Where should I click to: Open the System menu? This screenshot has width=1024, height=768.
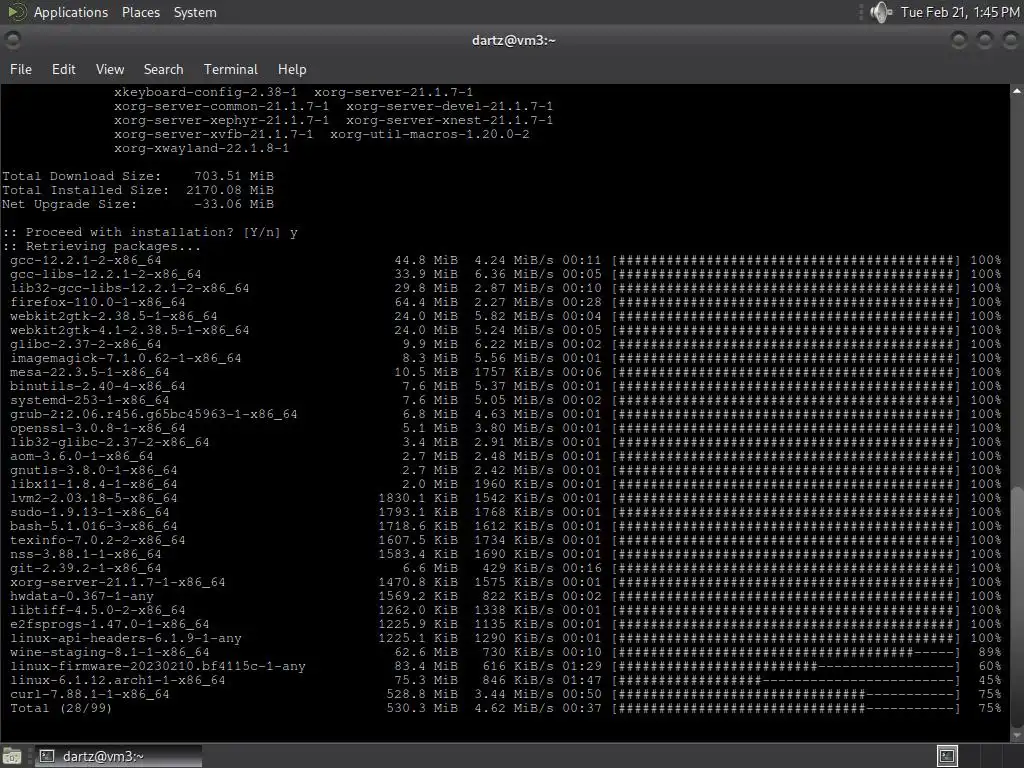pyautogui.click(x=195, y=12)
